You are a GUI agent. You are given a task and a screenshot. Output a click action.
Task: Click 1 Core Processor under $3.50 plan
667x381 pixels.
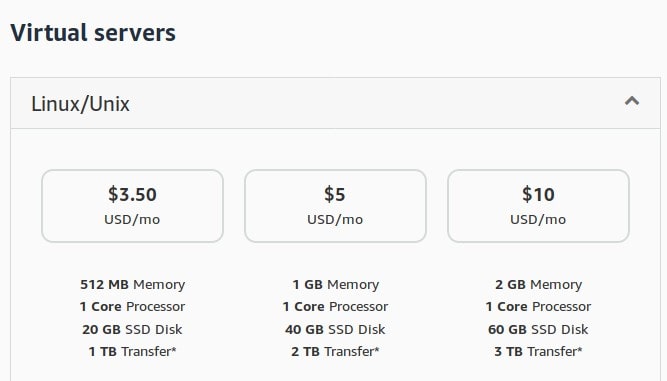tap(132, 307)
